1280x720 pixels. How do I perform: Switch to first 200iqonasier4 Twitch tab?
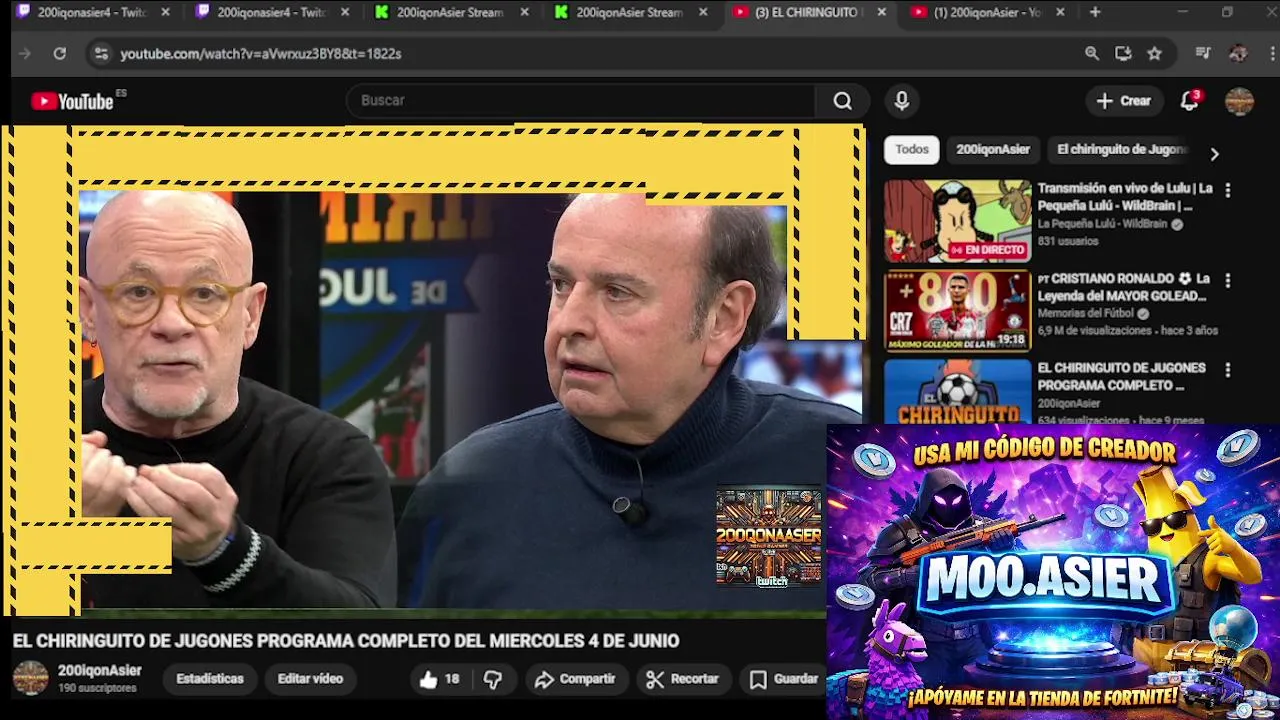click(91, 13)
